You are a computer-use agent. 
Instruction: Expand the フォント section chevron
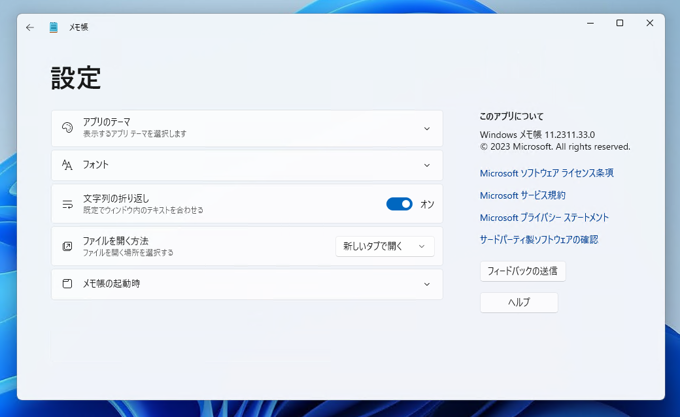coord(427,166)
